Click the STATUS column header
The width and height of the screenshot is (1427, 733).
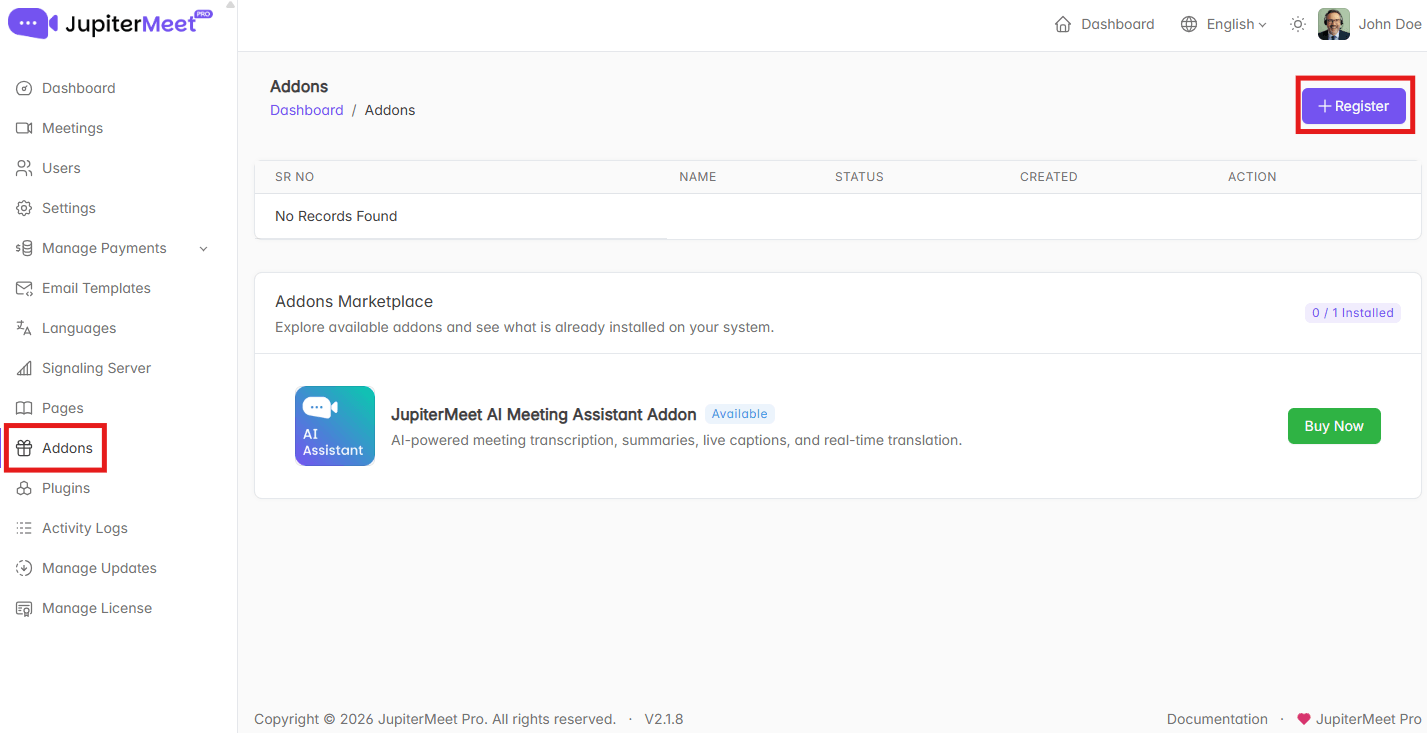(859, 177)
